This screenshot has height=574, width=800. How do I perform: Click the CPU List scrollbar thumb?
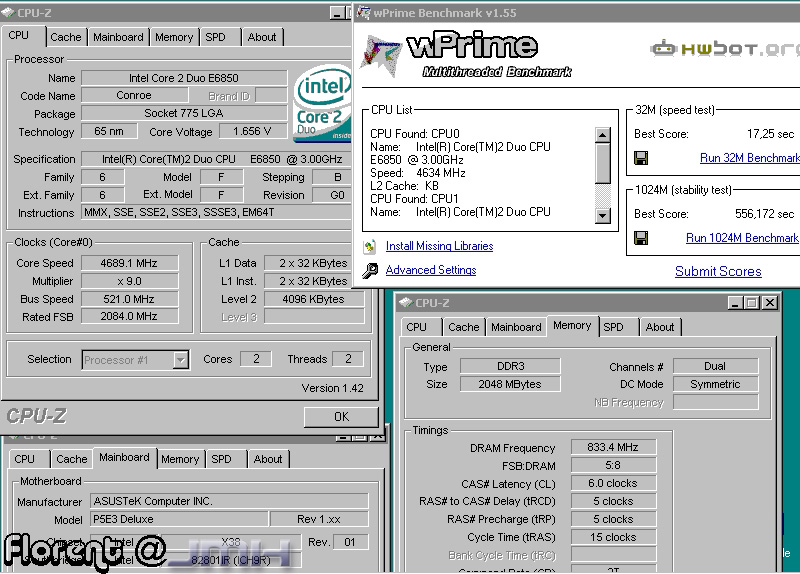[x=603, y=163]
